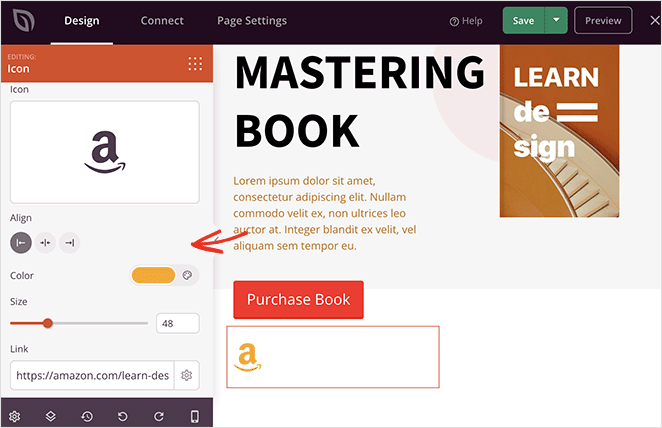Click the green Save button
This screenshot has height=428, width=662.
click(x=524, y=21)
